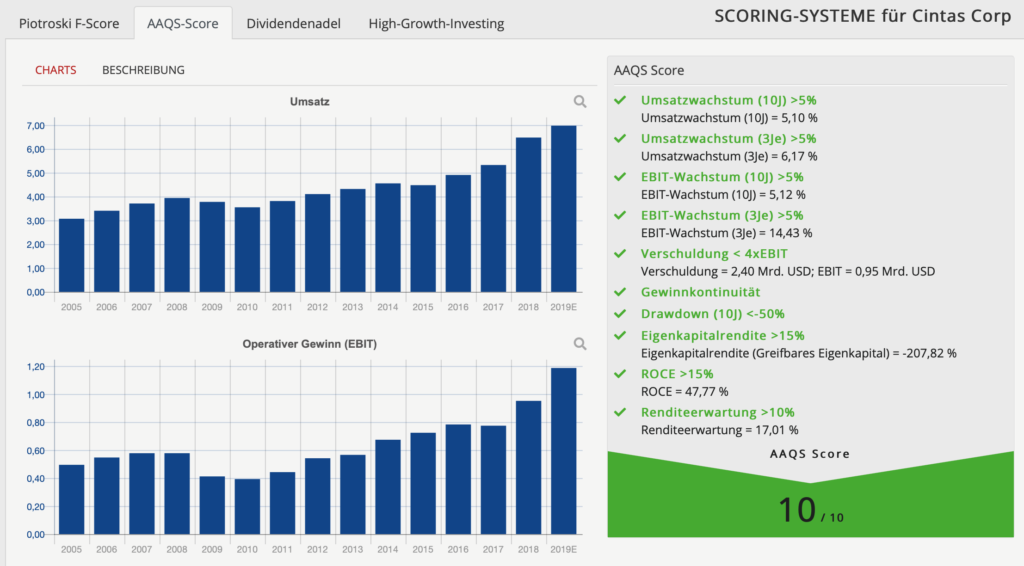Click the text ROCE = 47,77 %
This screenshot has height=566, width=1024.
(684, 392)
